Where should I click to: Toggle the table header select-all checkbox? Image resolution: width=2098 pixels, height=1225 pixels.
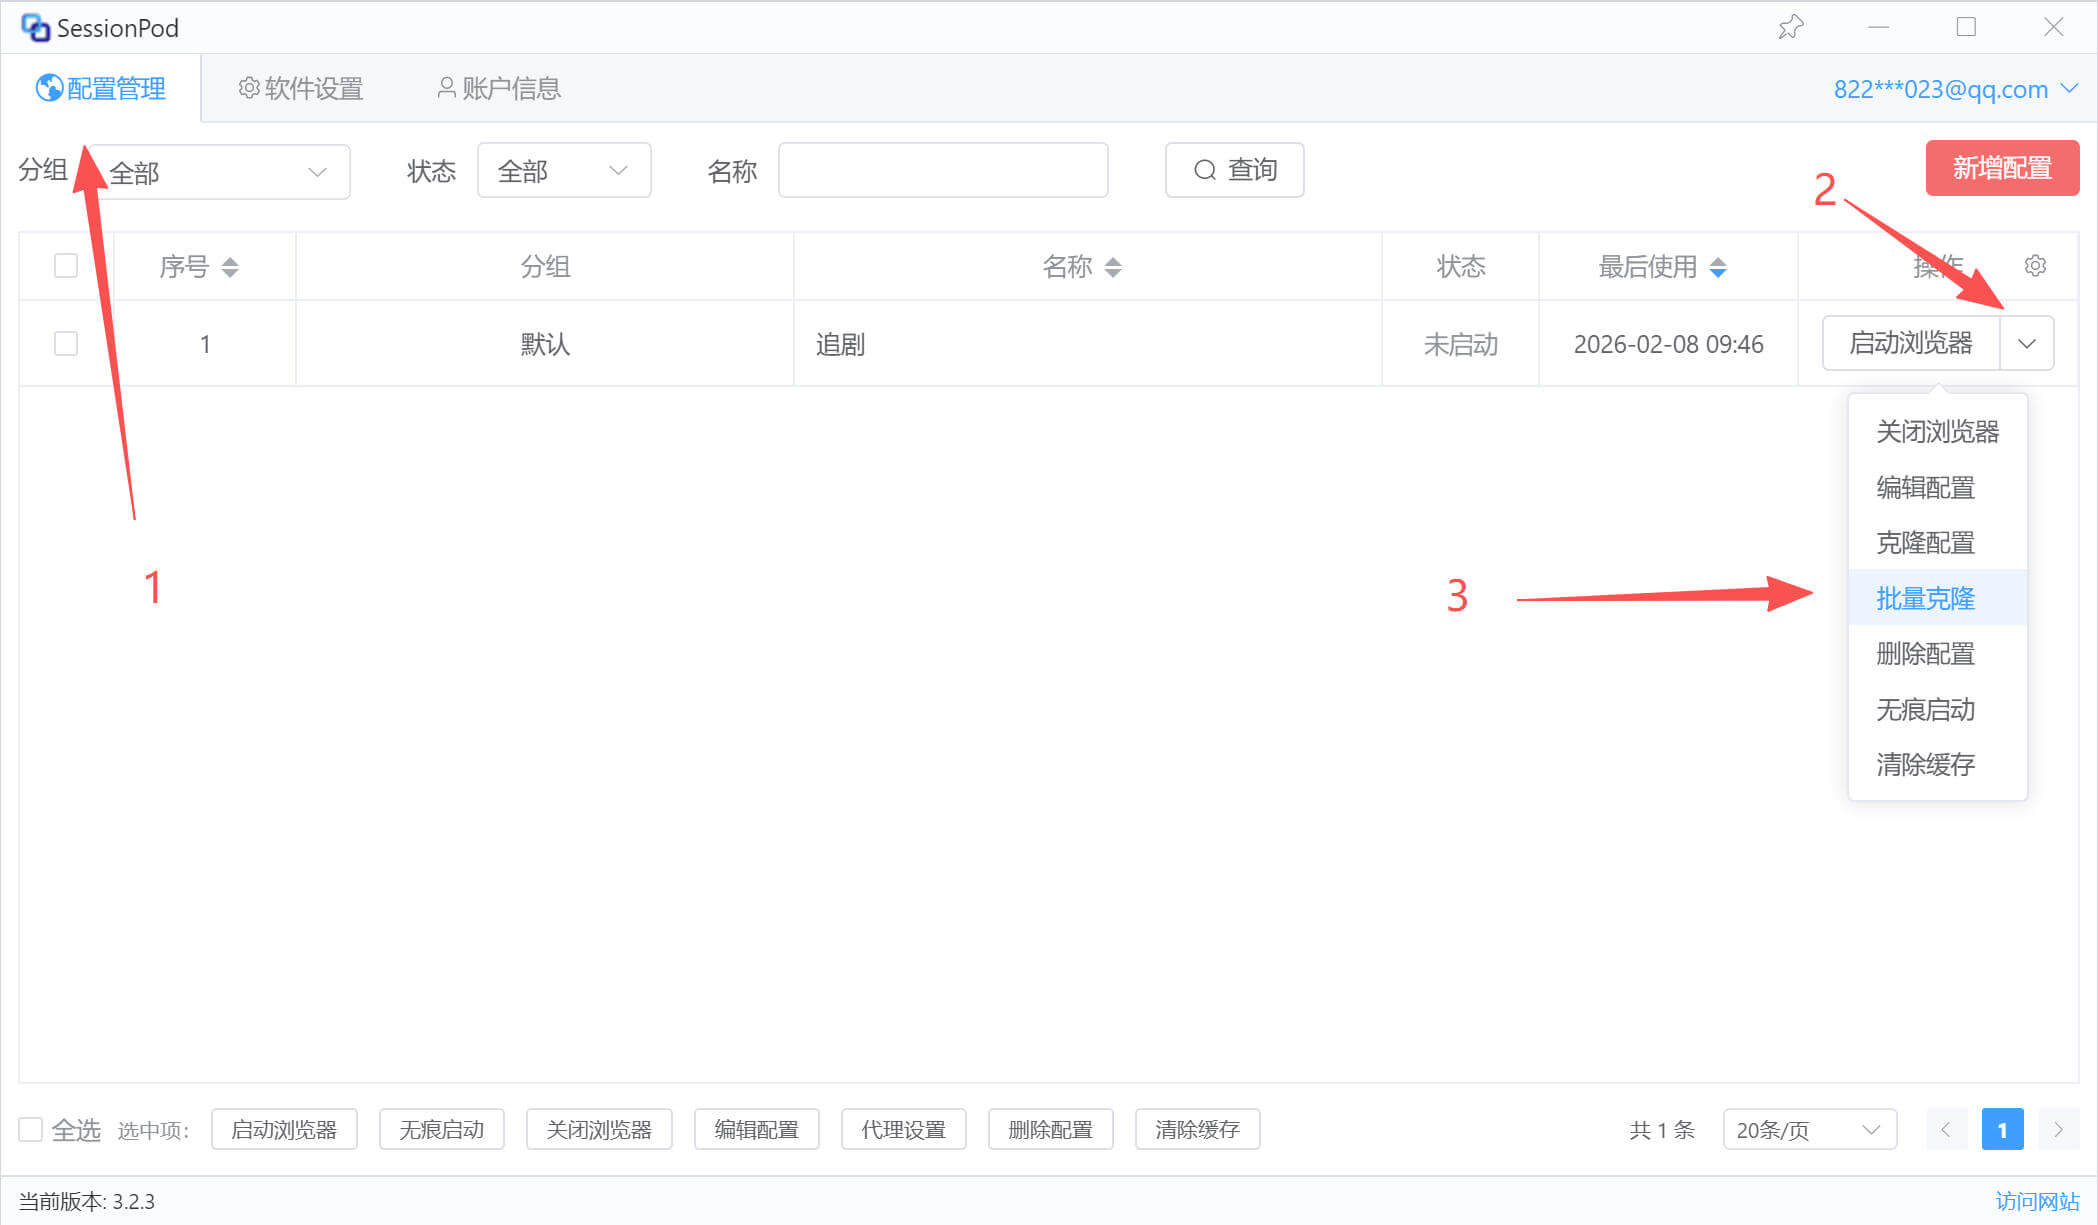66,266
